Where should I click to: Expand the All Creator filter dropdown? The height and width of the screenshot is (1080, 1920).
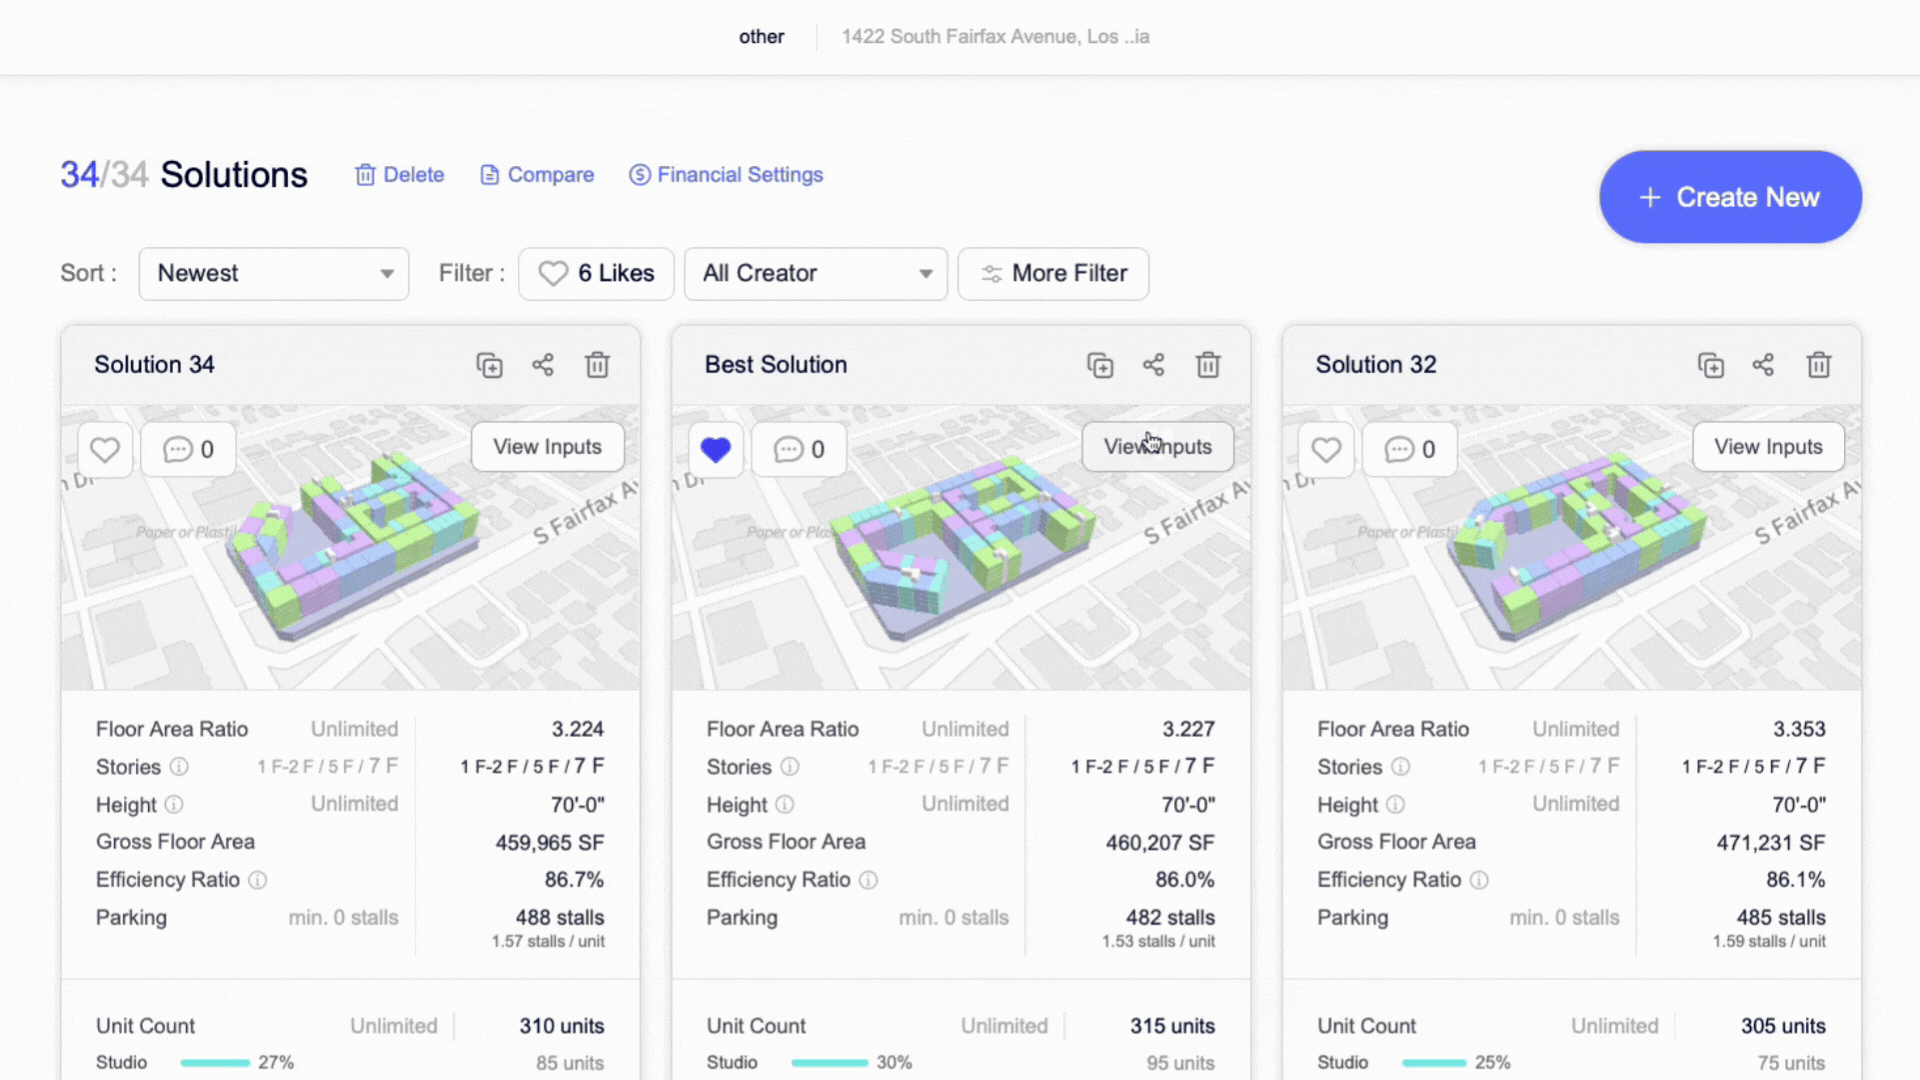tap(815, 273)
